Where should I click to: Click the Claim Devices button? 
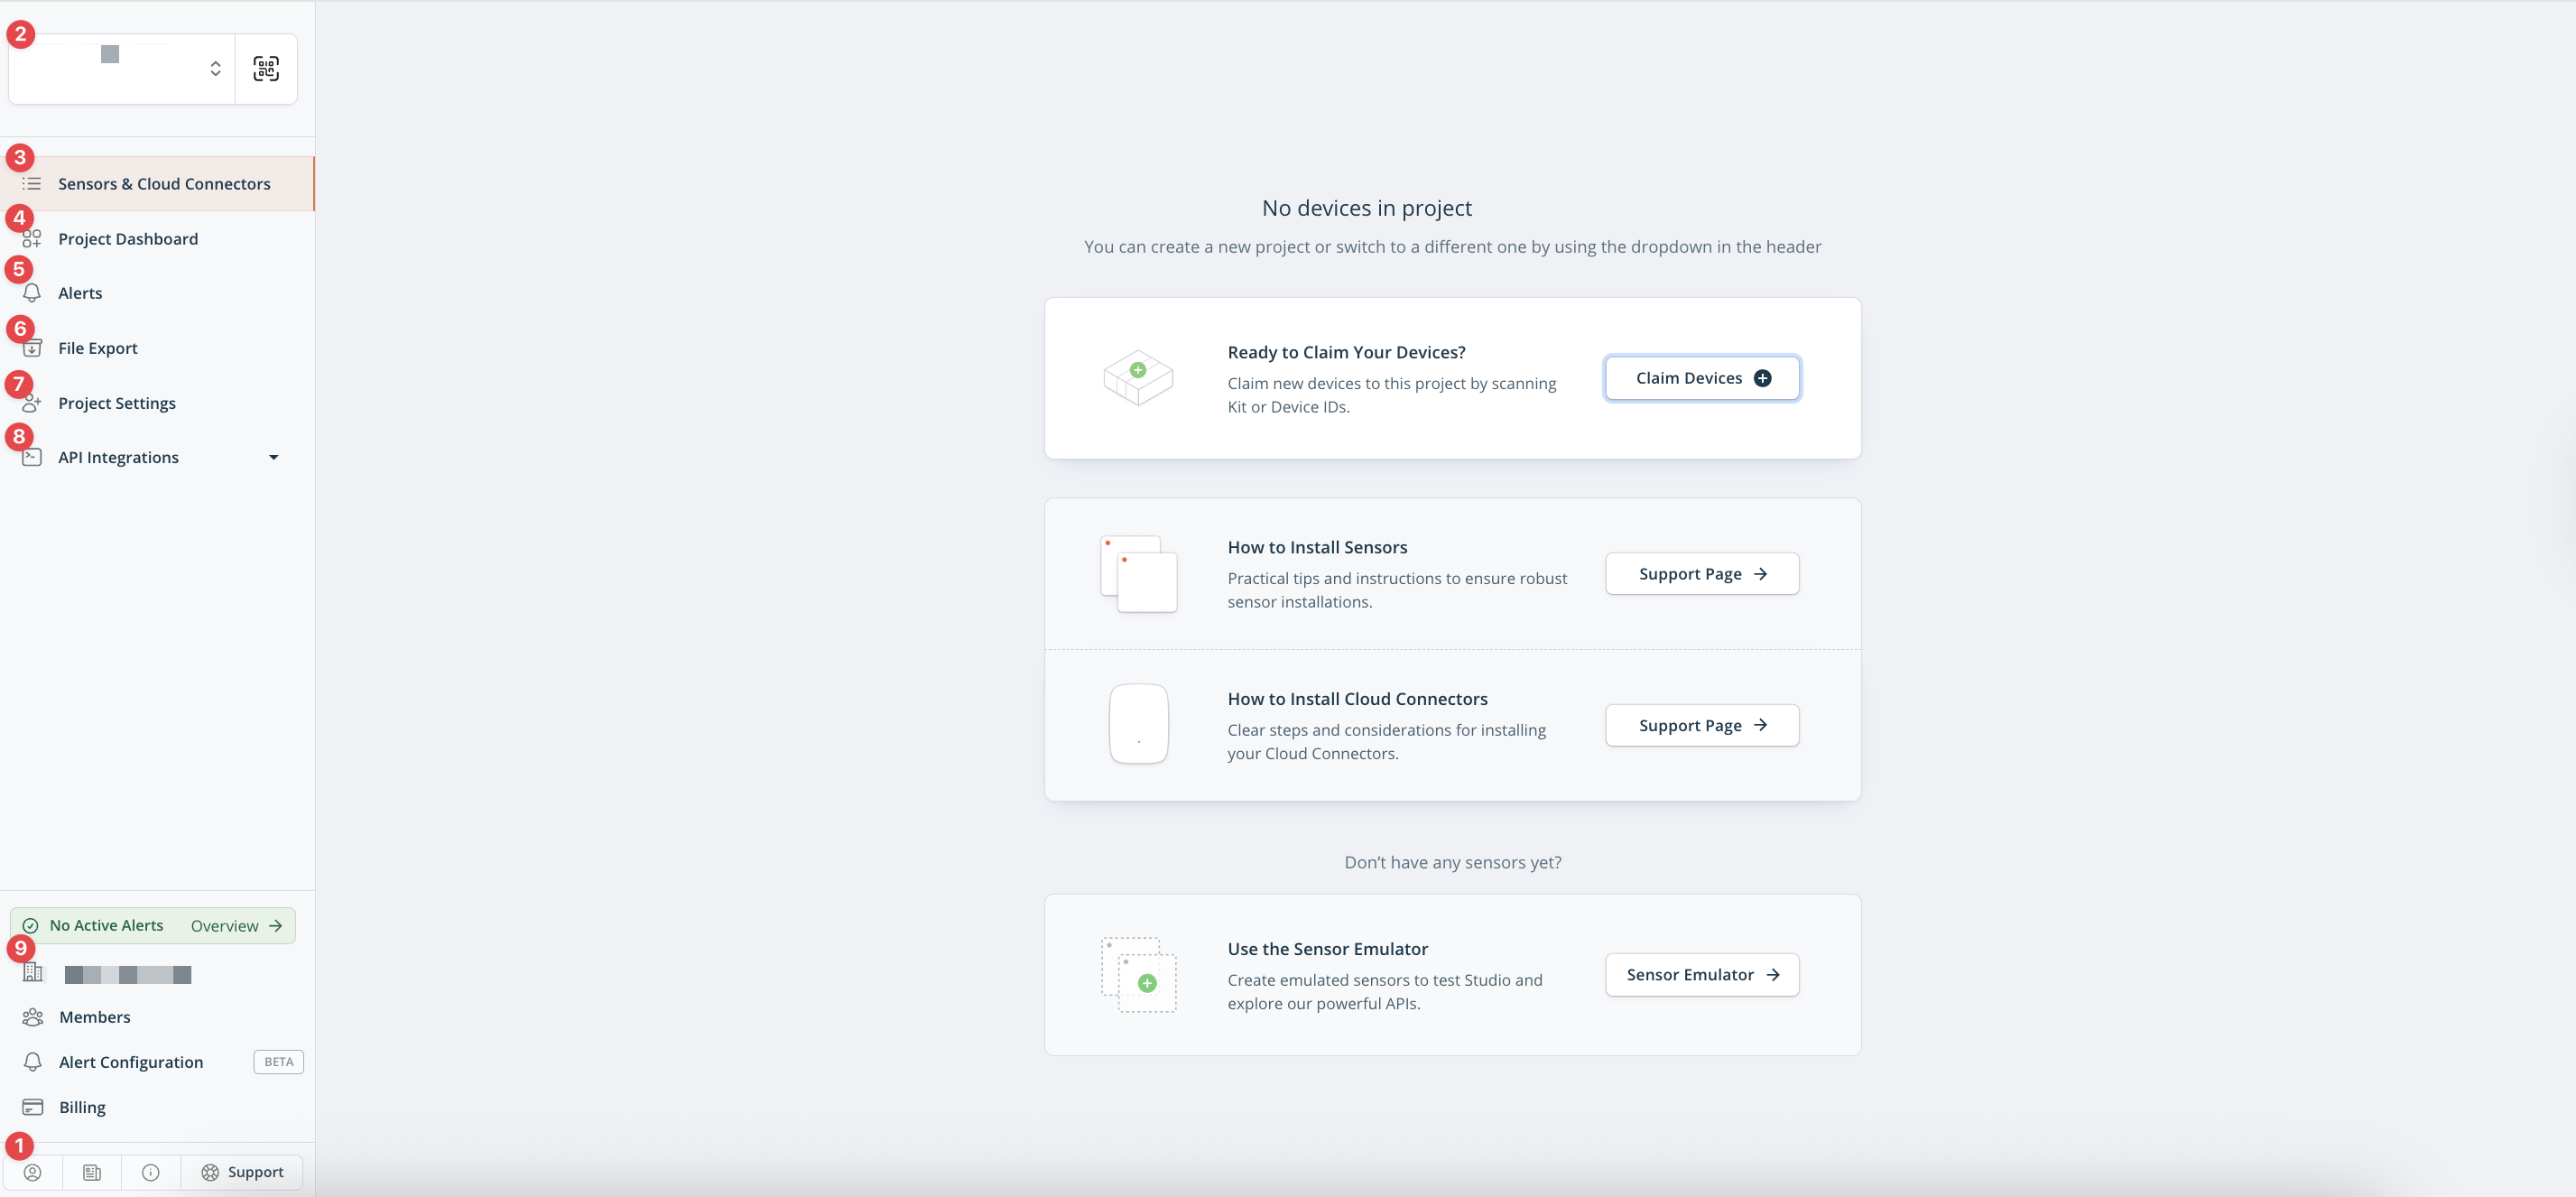point(1702,378)
